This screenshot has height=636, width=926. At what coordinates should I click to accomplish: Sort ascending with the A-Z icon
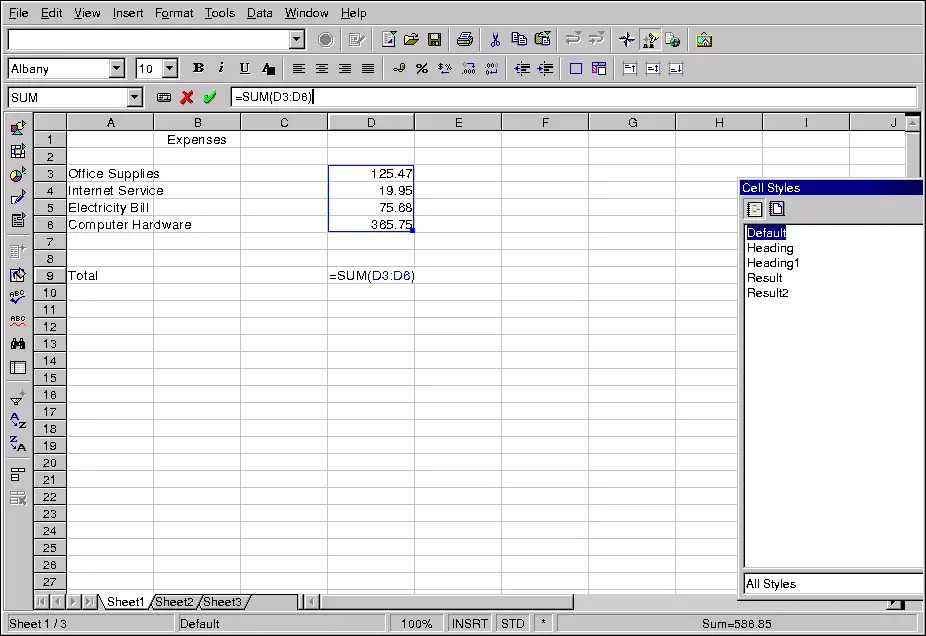18,421
